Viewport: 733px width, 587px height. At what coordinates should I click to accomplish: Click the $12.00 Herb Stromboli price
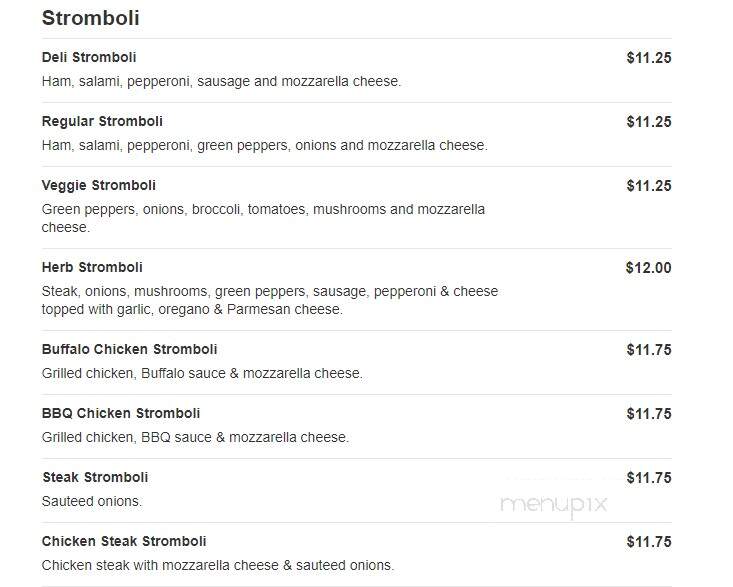[x=648, y=268]
